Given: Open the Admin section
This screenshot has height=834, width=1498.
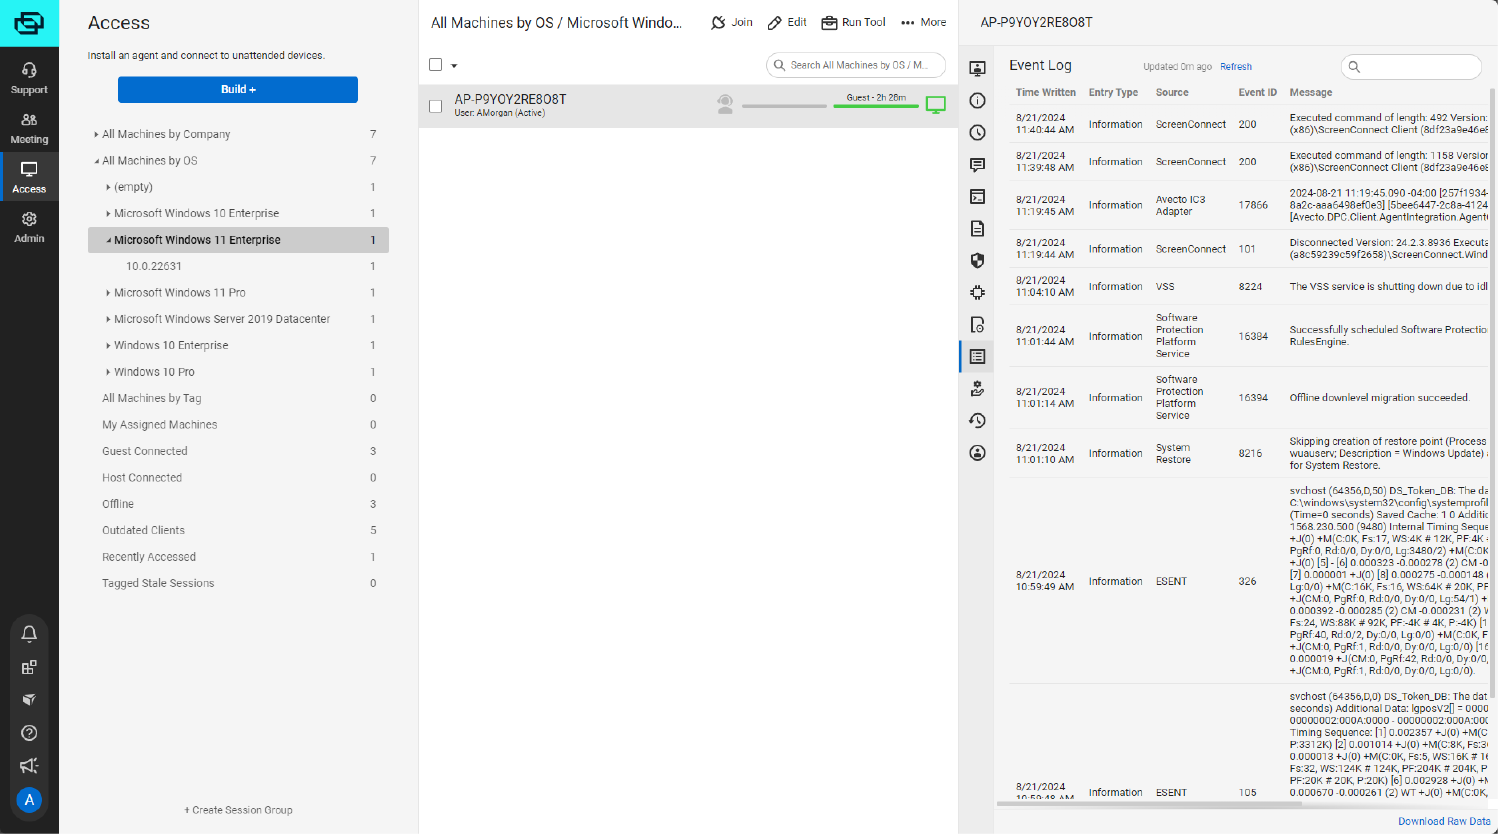Looking at the screenshot, I should 29,227.
